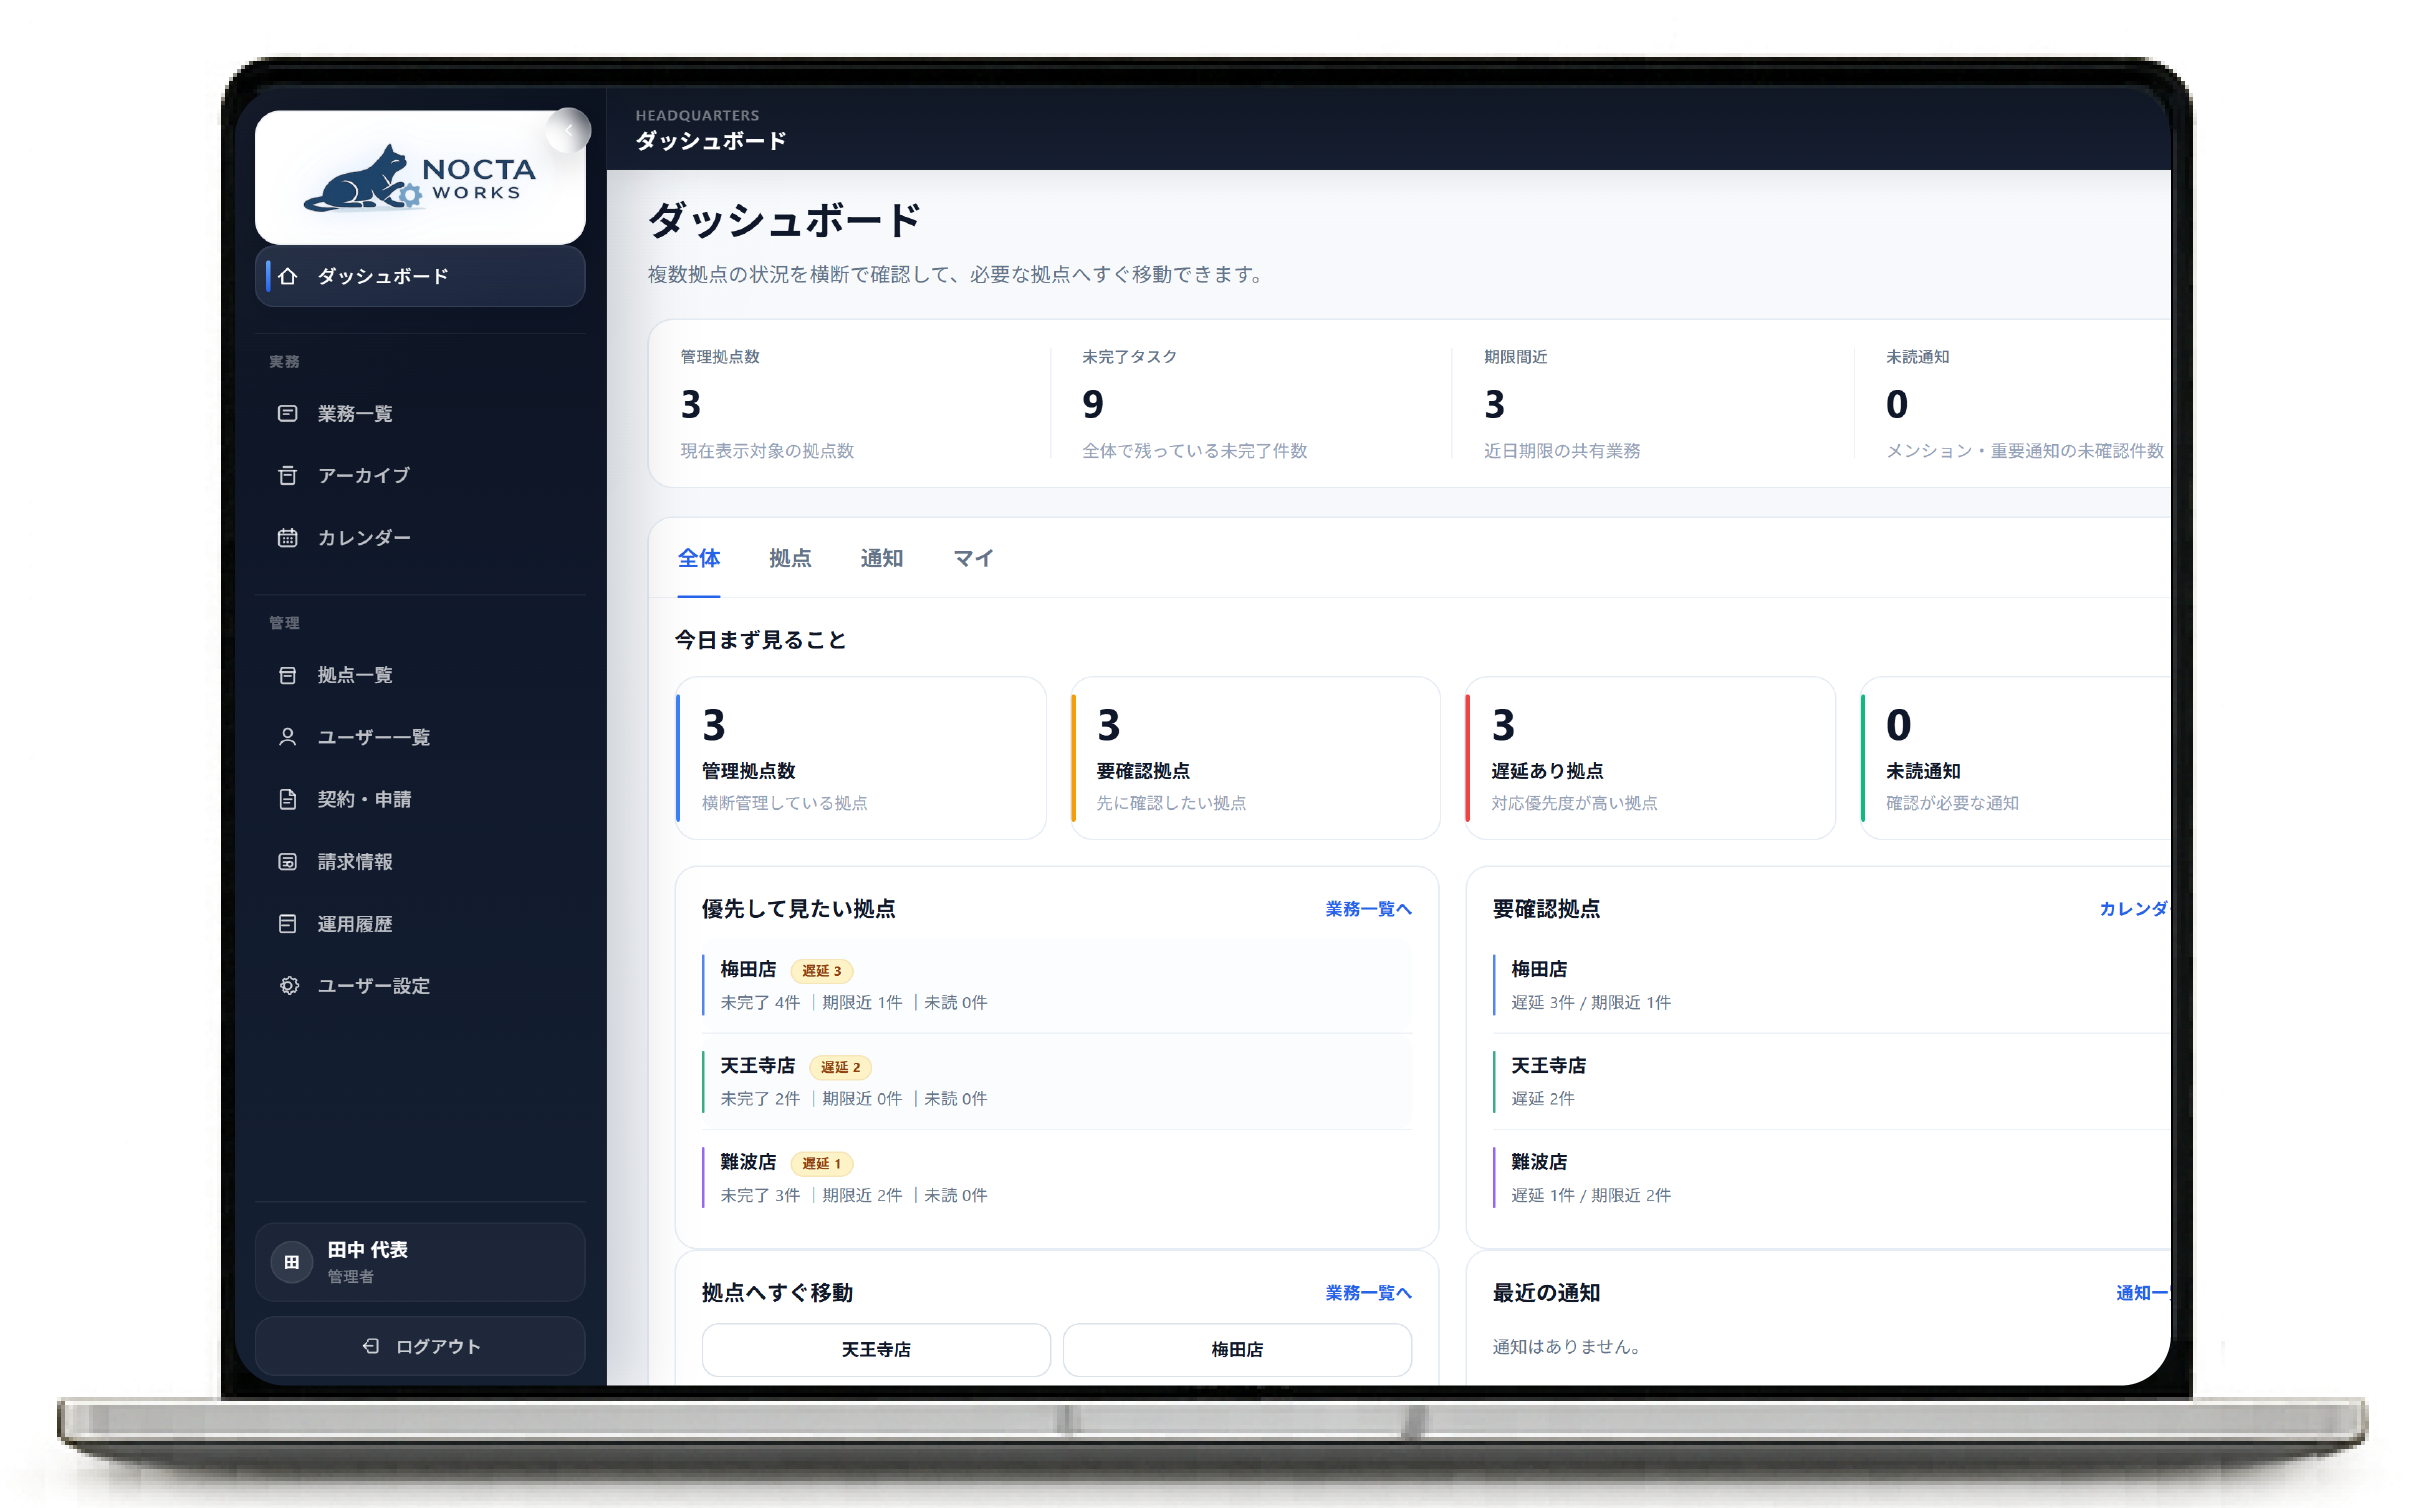2409x1508 pixels.
Task: Open 請求情報 in the sidebar
Action: pos(420,861)
